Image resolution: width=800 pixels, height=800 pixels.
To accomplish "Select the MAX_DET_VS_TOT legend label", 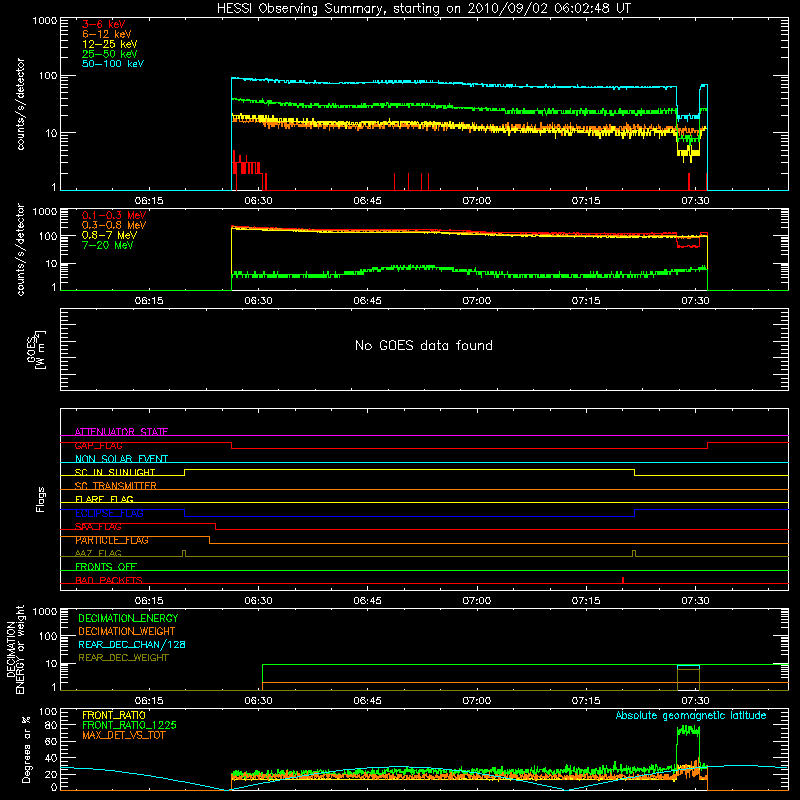I will (x=123, y=735).
